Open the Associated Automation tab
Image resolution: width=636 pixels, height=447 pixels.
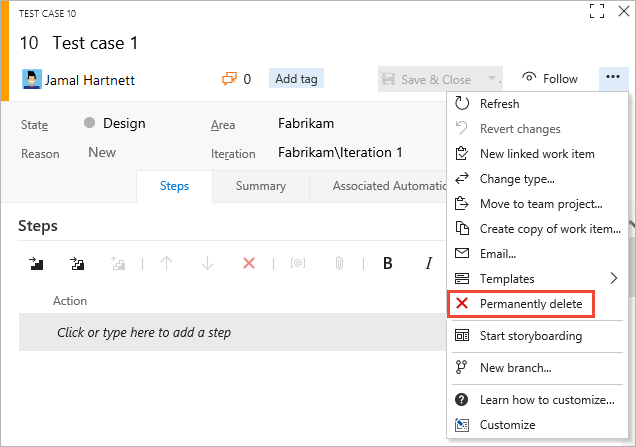pos(390,186)
